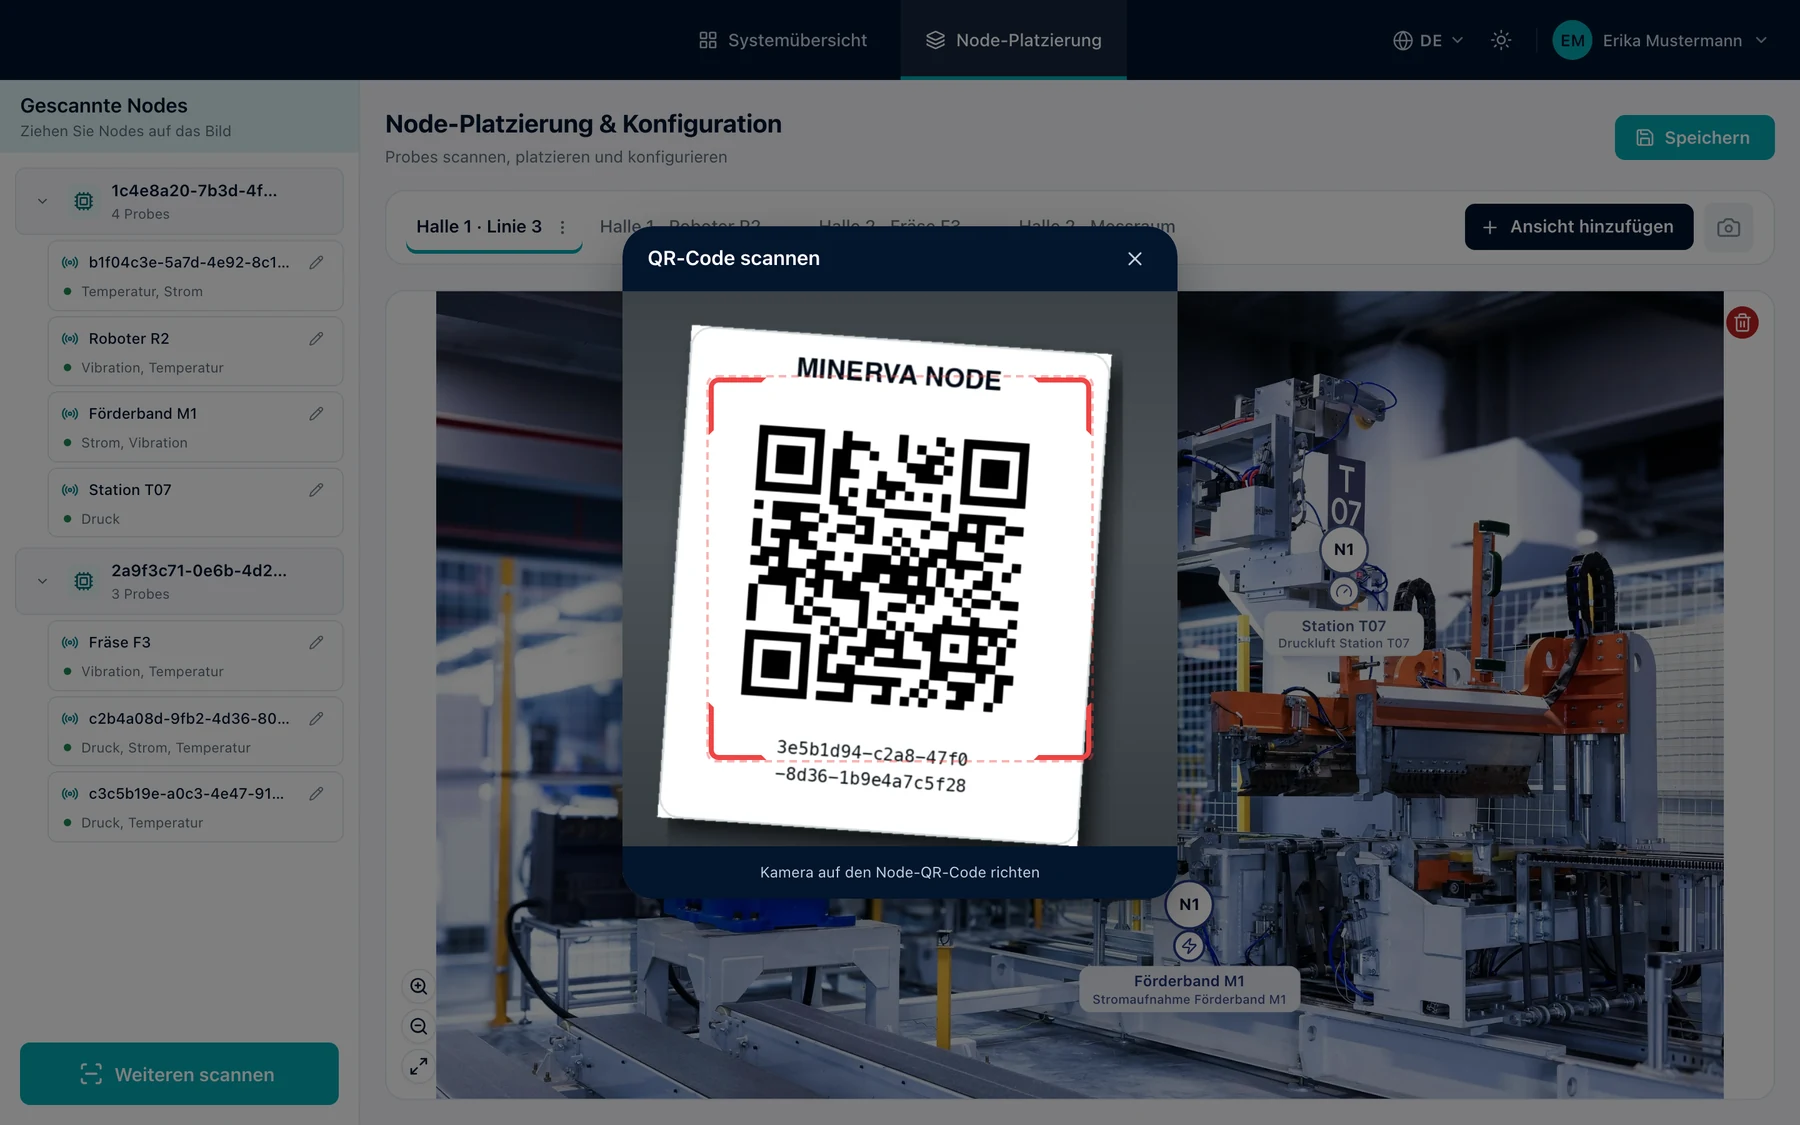The height and width of the screenshot is (1125, 1800).
Task: Open options menu for Halle 1 · Linie 3 tab
Action: pyautogui.click(x=563, y=227)
